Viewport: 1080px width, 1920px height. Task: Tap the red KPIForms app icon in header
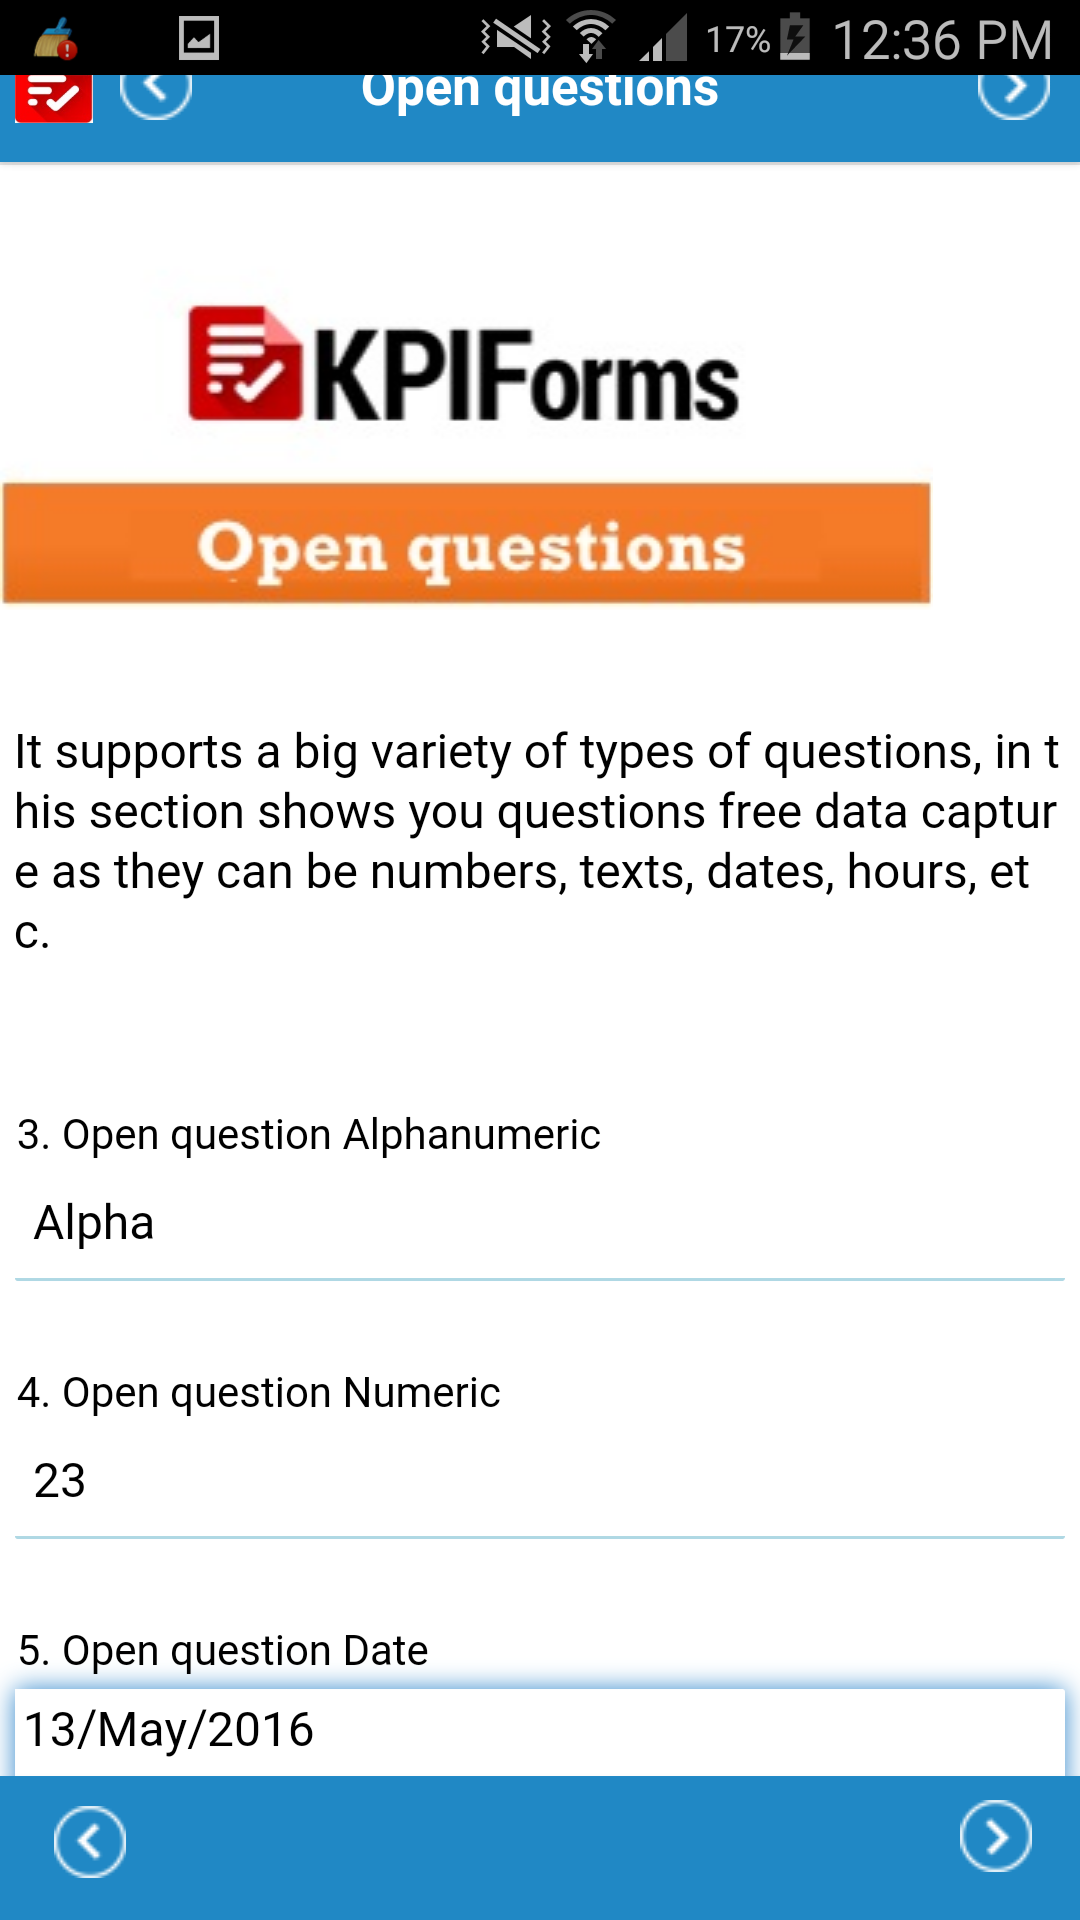pos(54,98)
